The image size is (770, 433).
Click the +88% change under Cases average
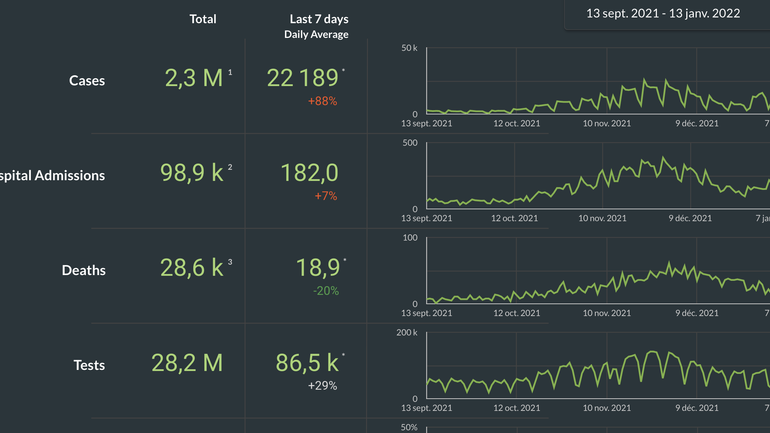pyautogui.click(x=323, y=101)
